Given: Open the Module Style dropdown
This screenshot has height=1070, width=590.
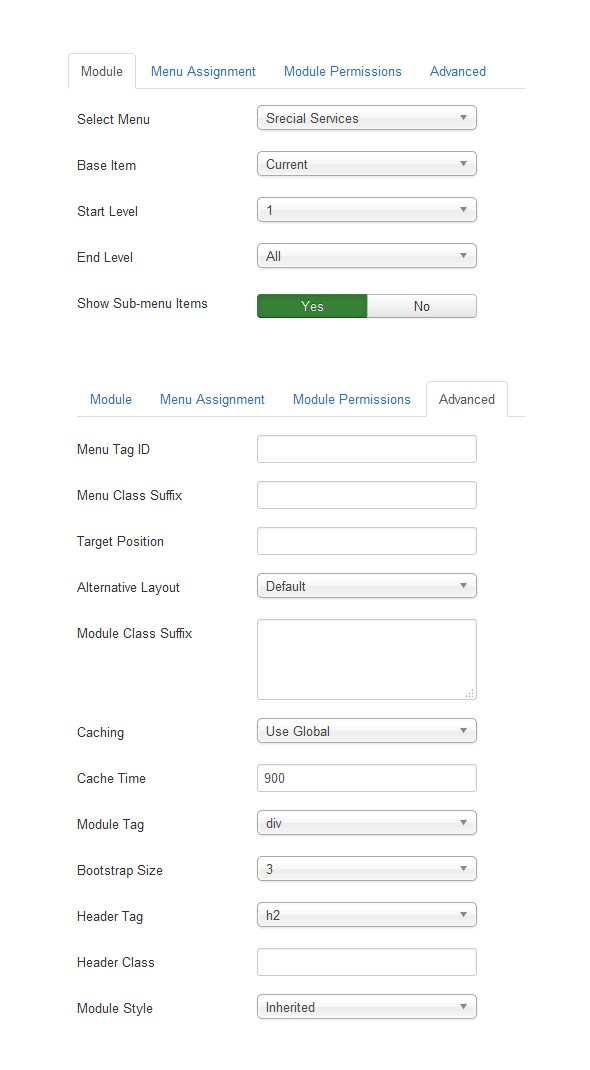Looking at the screenshot, I should (366, 1007).
